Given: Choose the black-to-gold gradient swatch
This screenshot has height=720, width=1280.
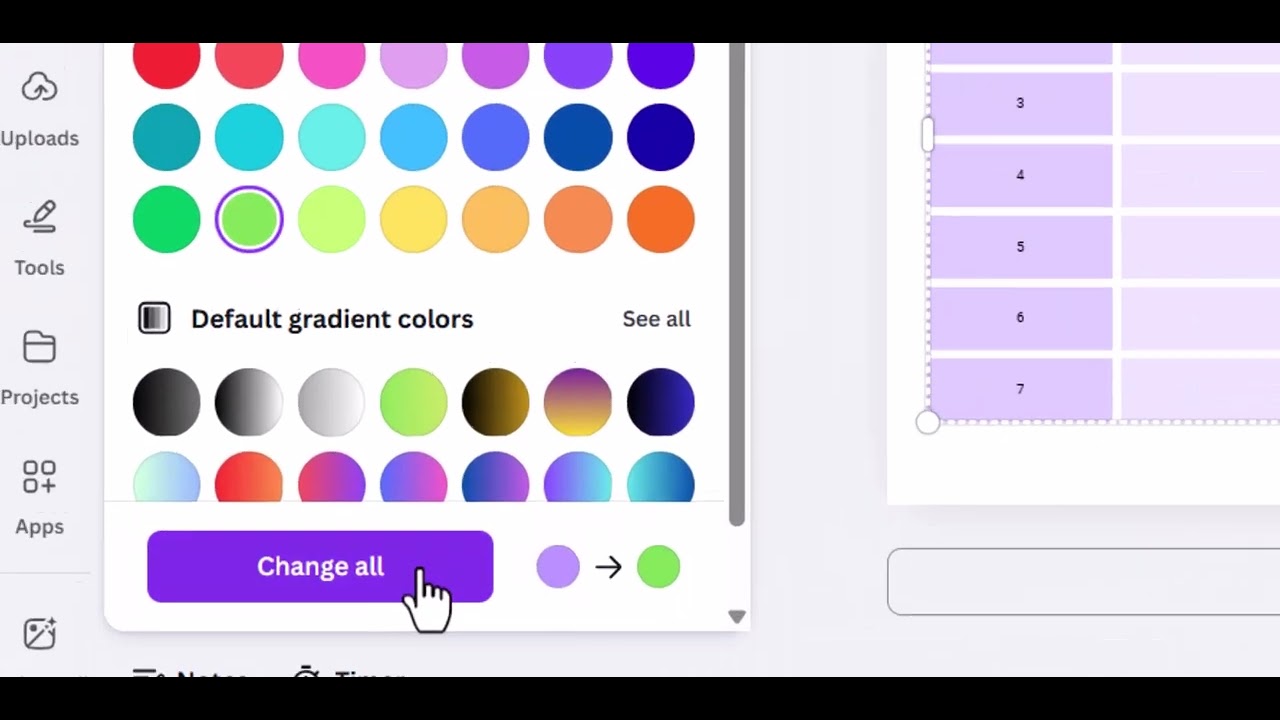Looking at the screenshot, I should [x=496, y=402].
